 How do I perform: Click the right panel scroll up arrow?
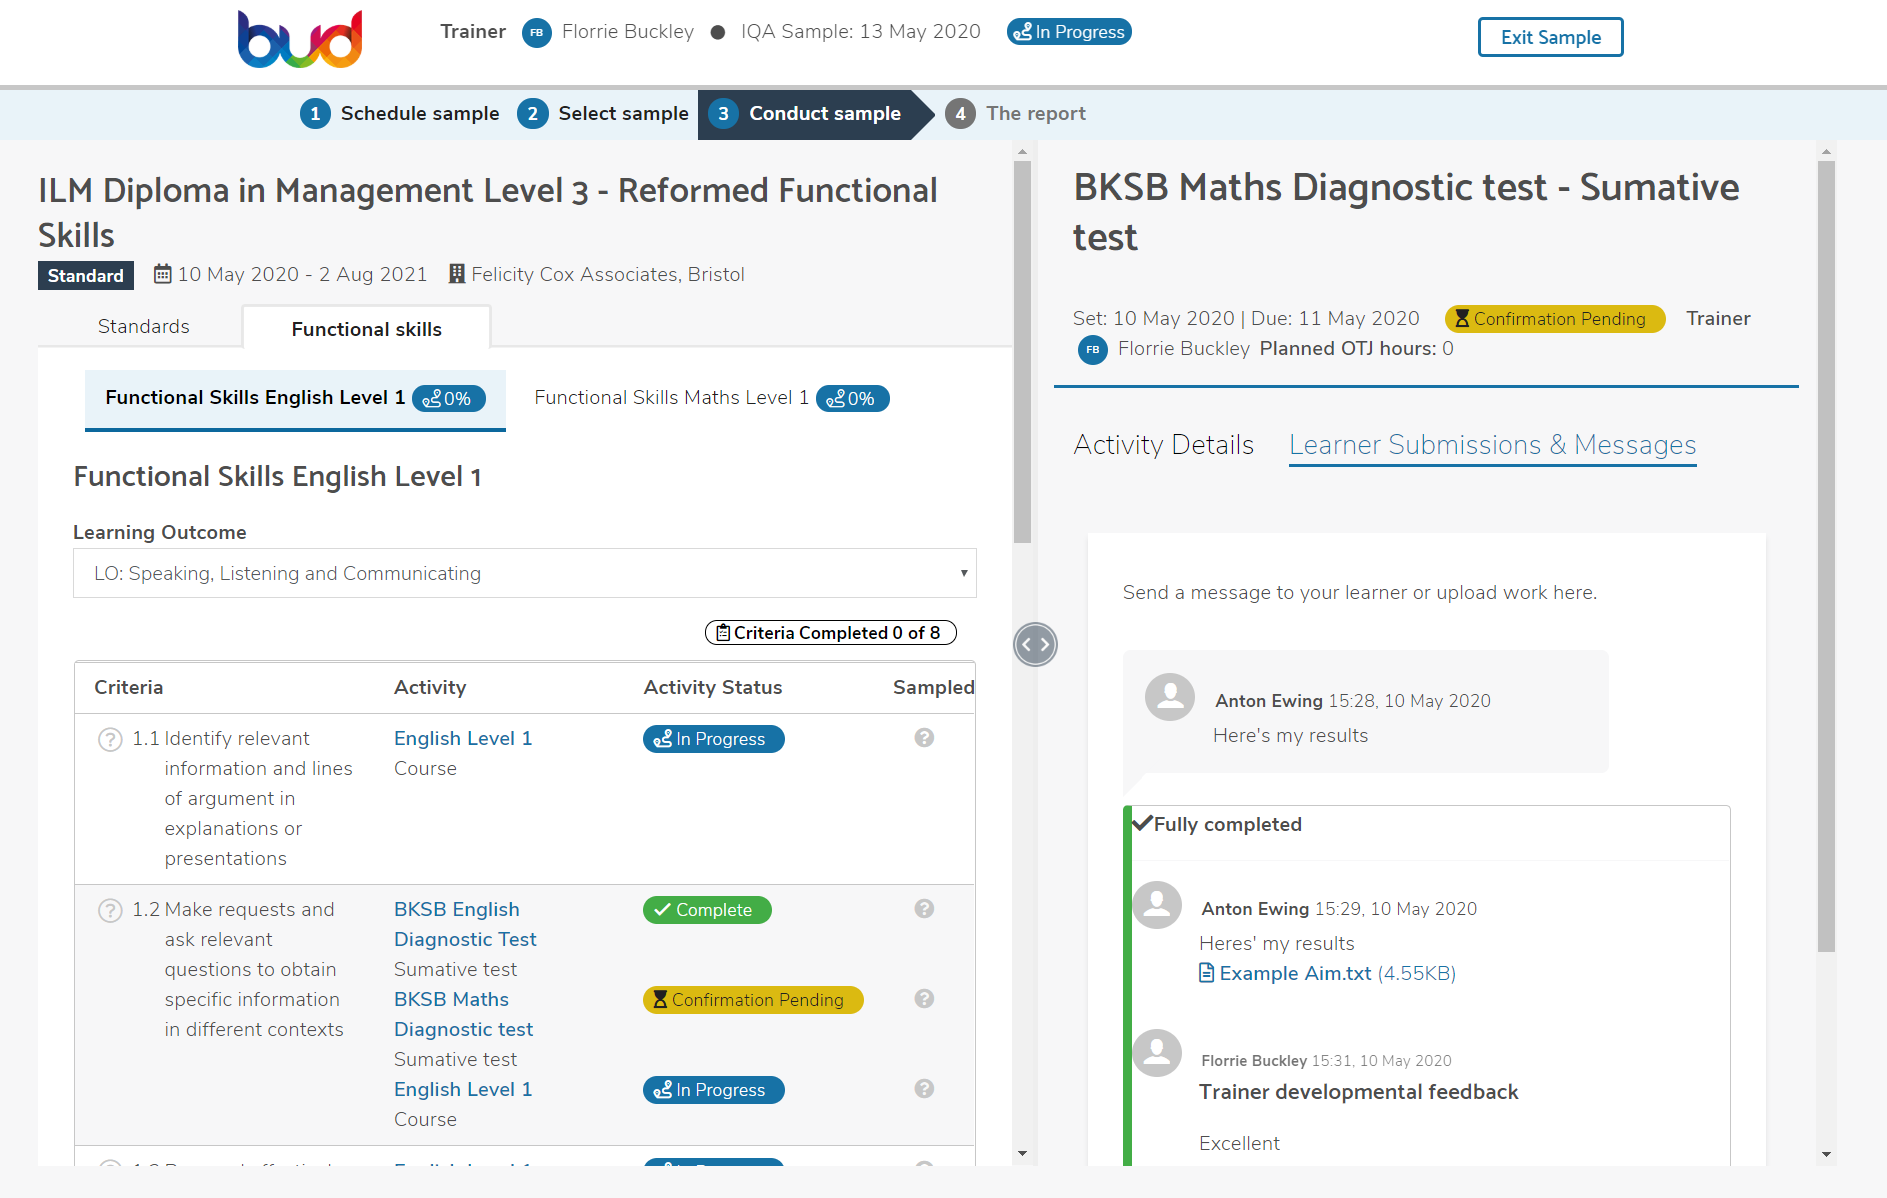coord(1826,153)
